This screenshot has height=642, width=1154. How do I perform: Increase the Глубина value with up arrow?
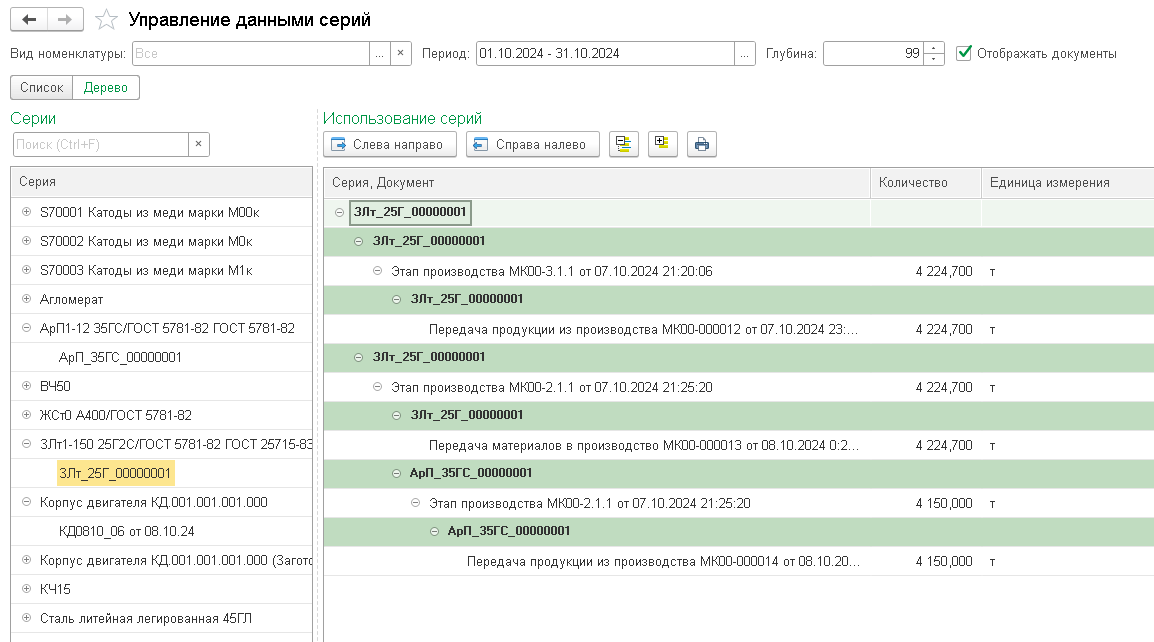pyautogui.click(x=933, y=48)
